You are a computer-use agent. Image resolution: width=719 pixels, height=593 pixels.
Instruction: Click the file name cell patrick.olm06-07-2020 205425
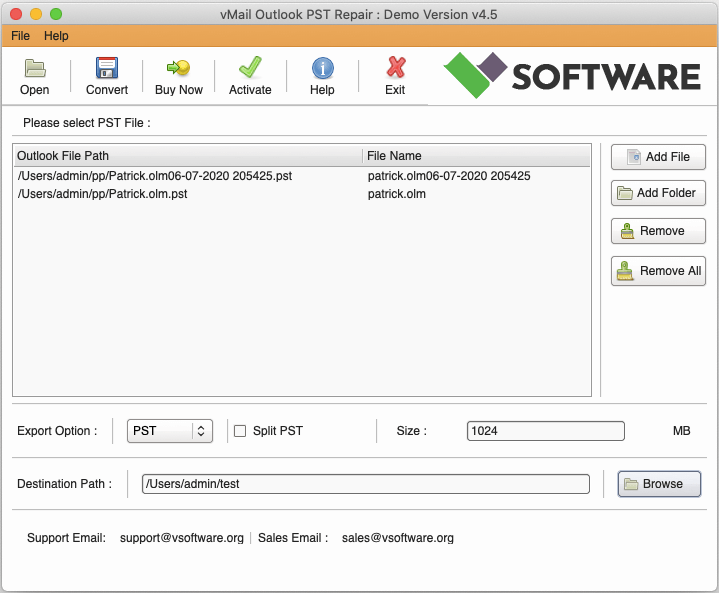pyautogui.click(x=449, y=176)
